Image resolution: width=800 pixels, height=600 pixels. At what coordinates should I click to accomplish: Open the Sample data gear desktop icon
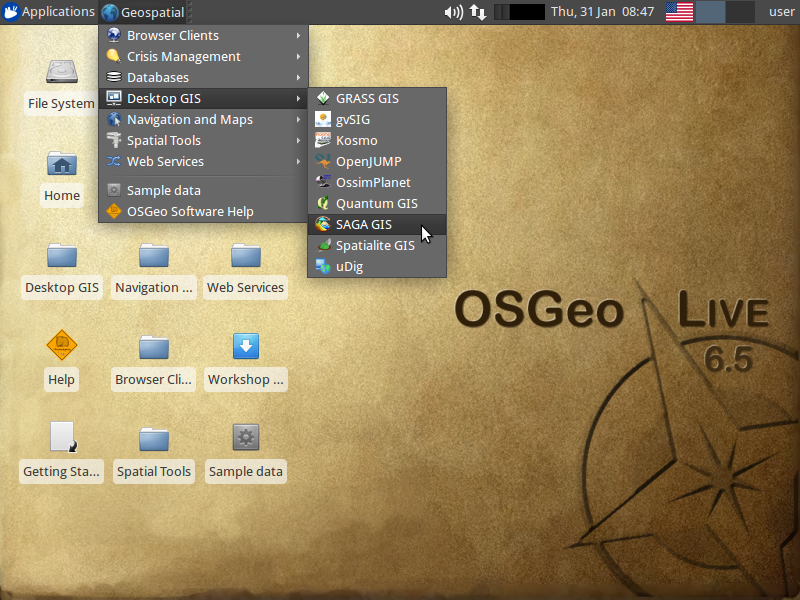245,437
